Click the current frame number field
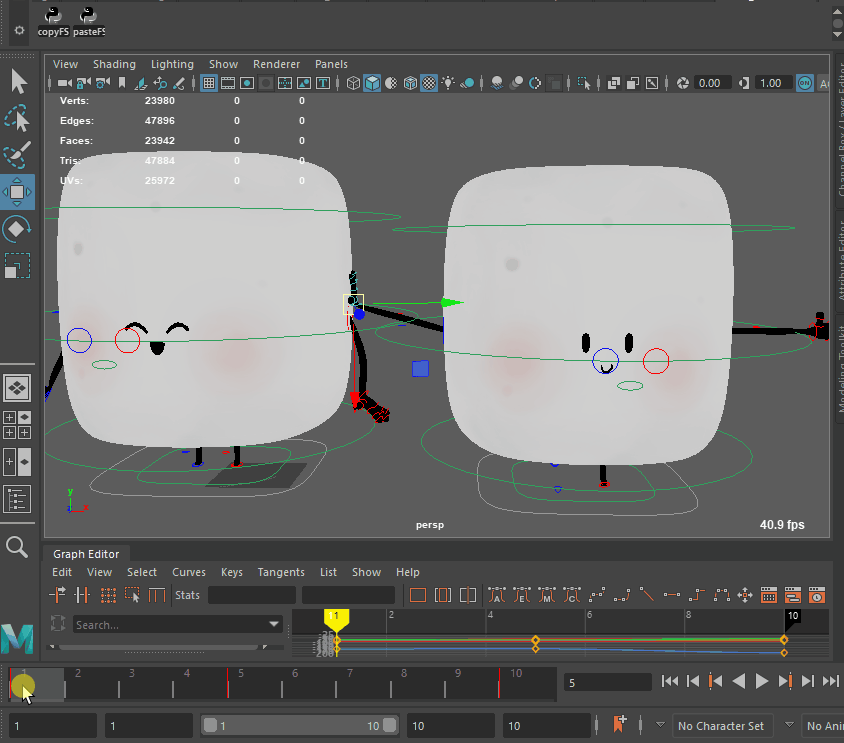Image resolution: width=844 pixels, height=743 pixels. pyautogui.click(x=605, y=682)
